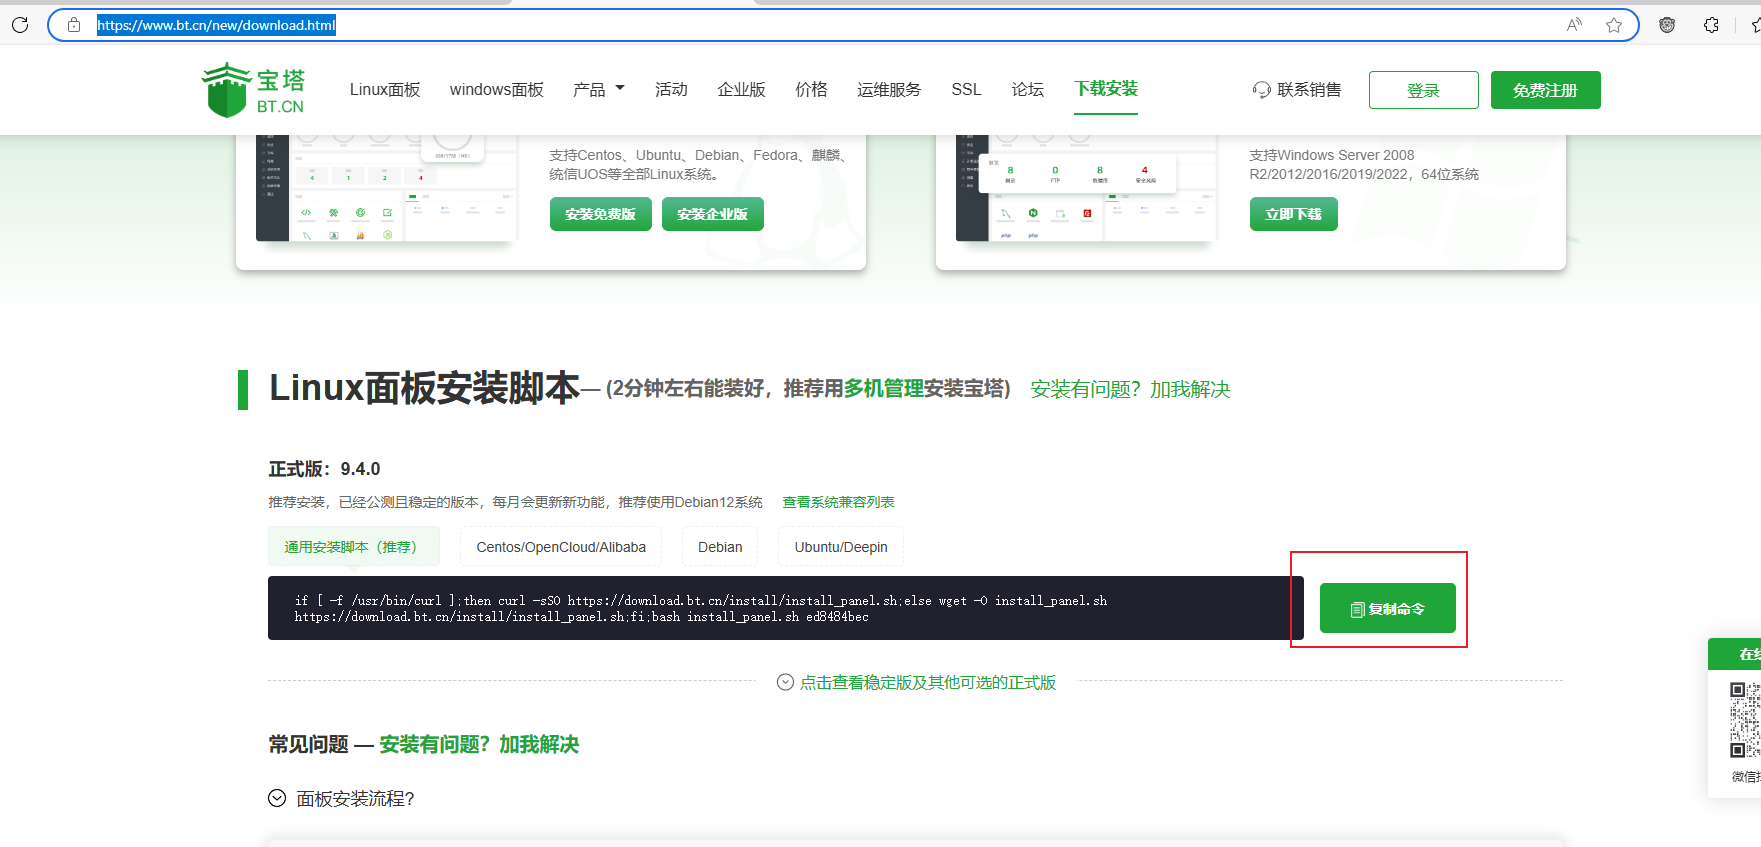Click the read aloud icon in address bar
Image resolution: width=1761 pixels, height=847 pixels.
(x=1574, y=25)
